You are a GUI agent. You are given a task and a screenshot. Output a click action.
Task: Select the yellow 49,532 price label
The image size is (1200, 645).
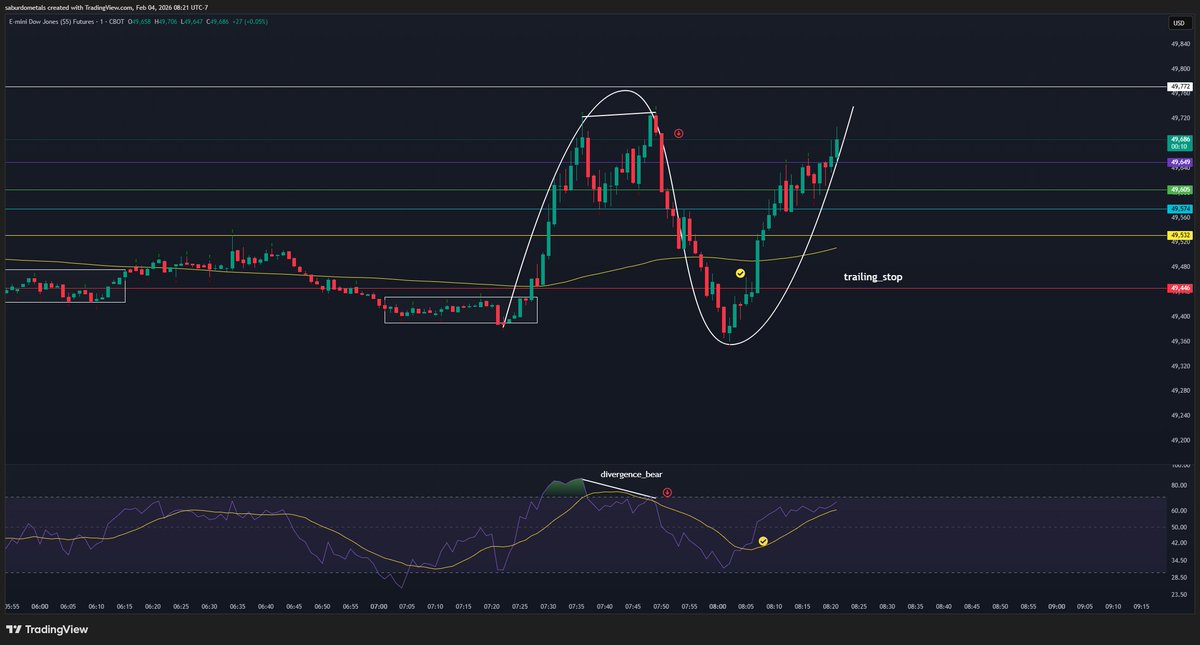pyautogui.click(x=1180, y=236)
